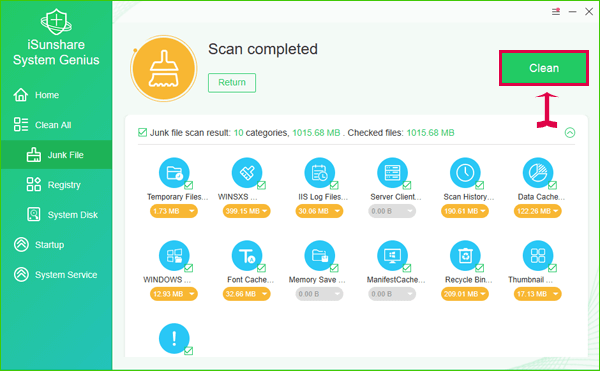Screen dimensions: 600x371
Task: Select Junk File in the sidebar
Action: pos(56,155)
